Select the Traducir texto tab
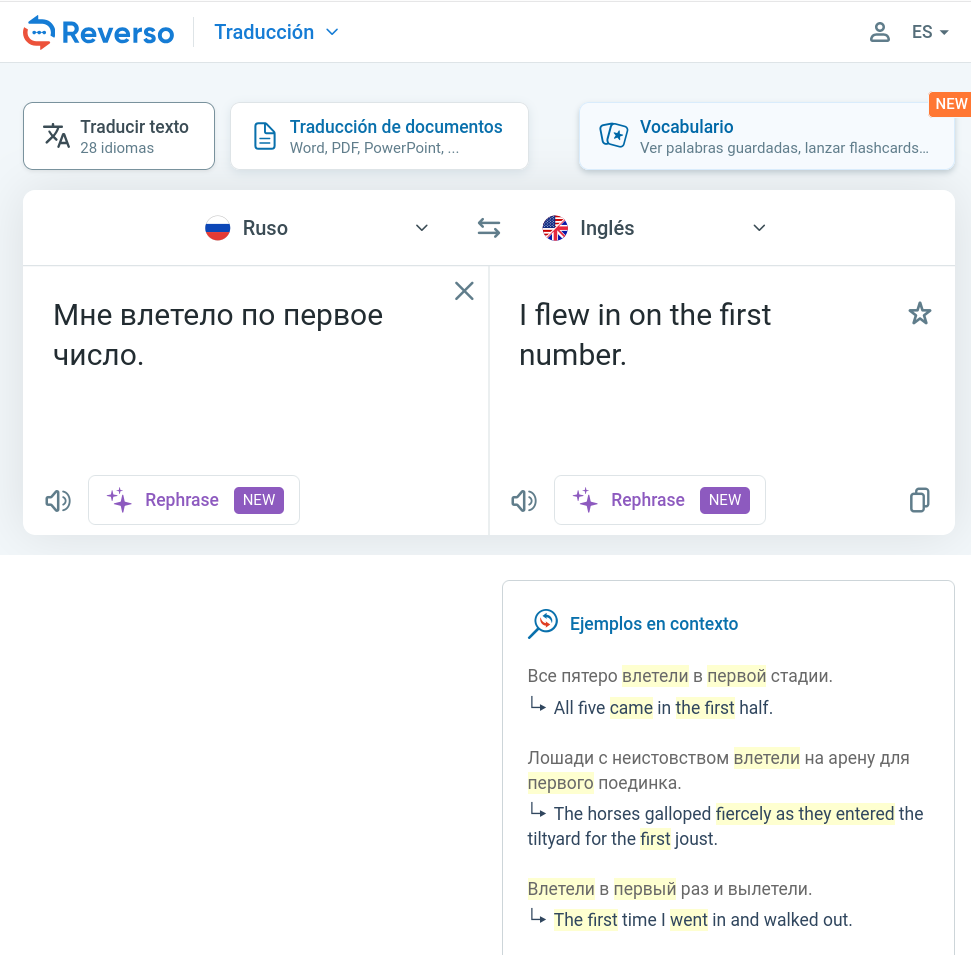971x955 pixels. [119, 136]
